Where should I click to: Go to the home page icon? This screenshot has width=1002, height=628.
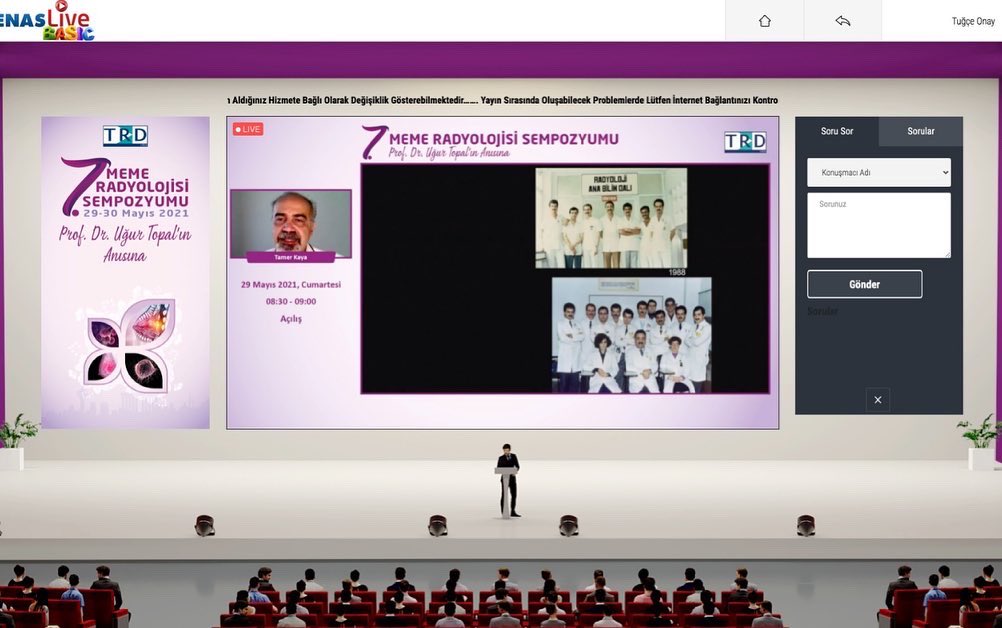(764, 21)
